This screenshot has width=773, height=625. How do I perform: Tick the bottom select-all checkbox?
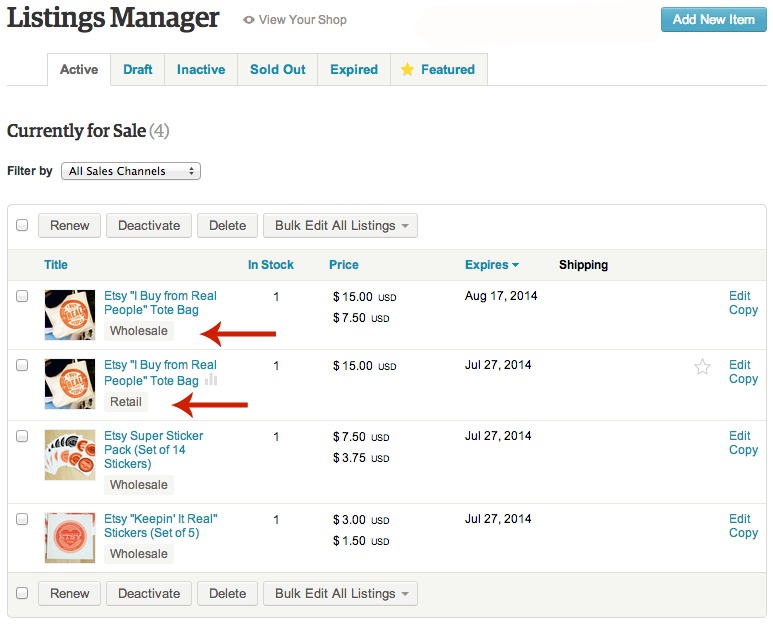pos(22,593)
